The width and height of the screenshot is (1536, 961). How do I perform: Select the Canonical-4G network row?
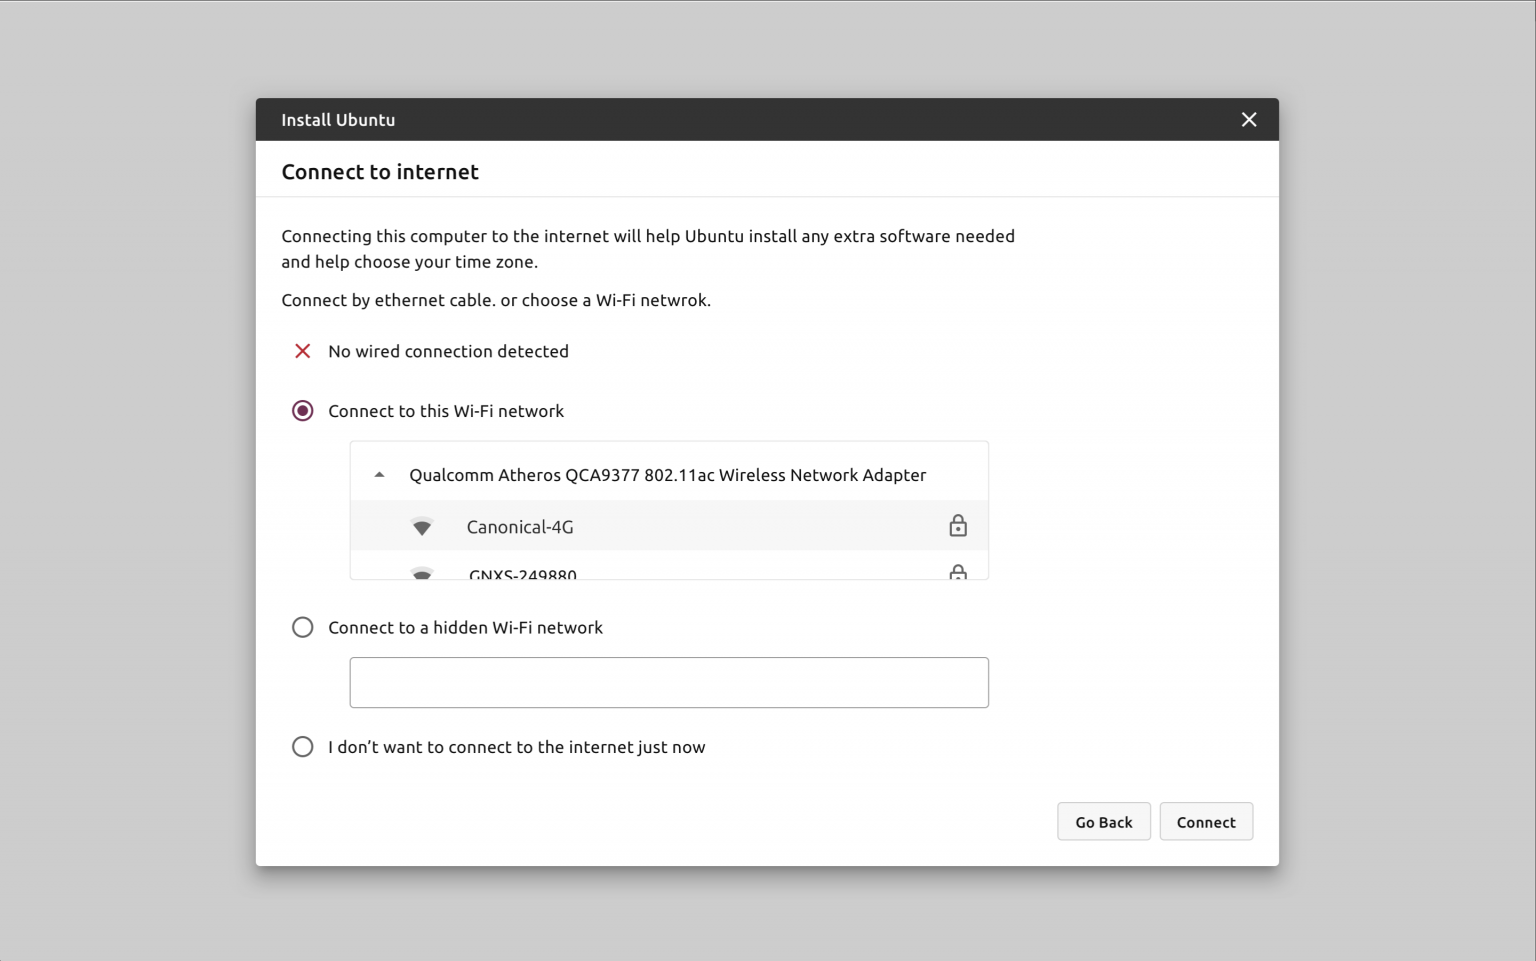[x=669, y=526]
